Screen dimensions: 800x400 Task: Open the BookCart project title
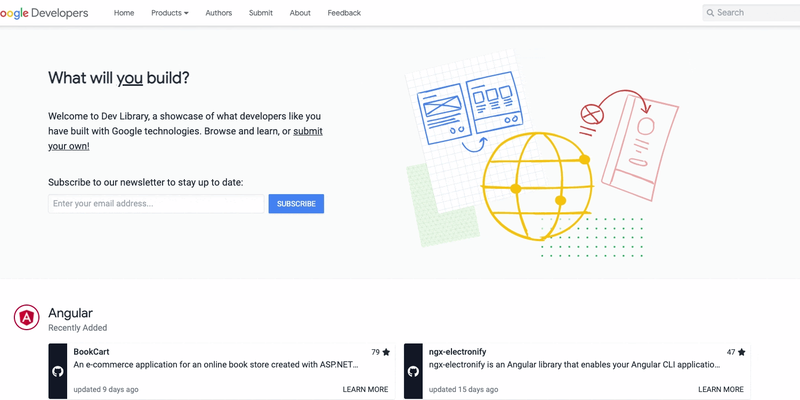(x=91, y=352)
